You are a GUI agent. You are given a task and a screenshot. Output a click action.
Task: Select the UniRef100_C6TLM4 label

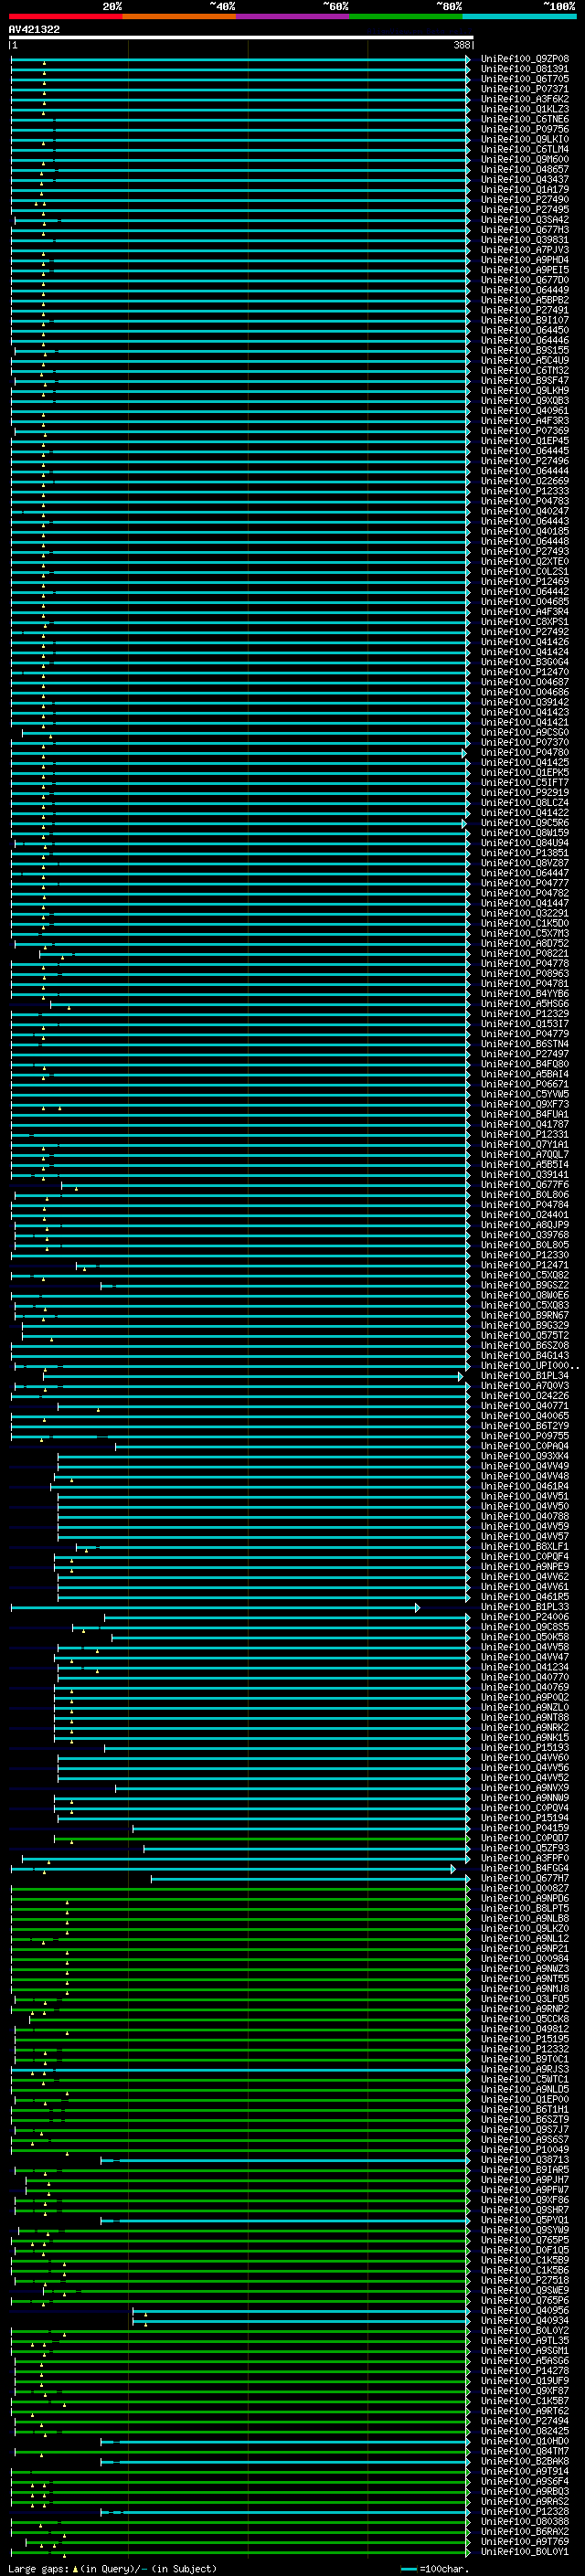pos(524,149)
